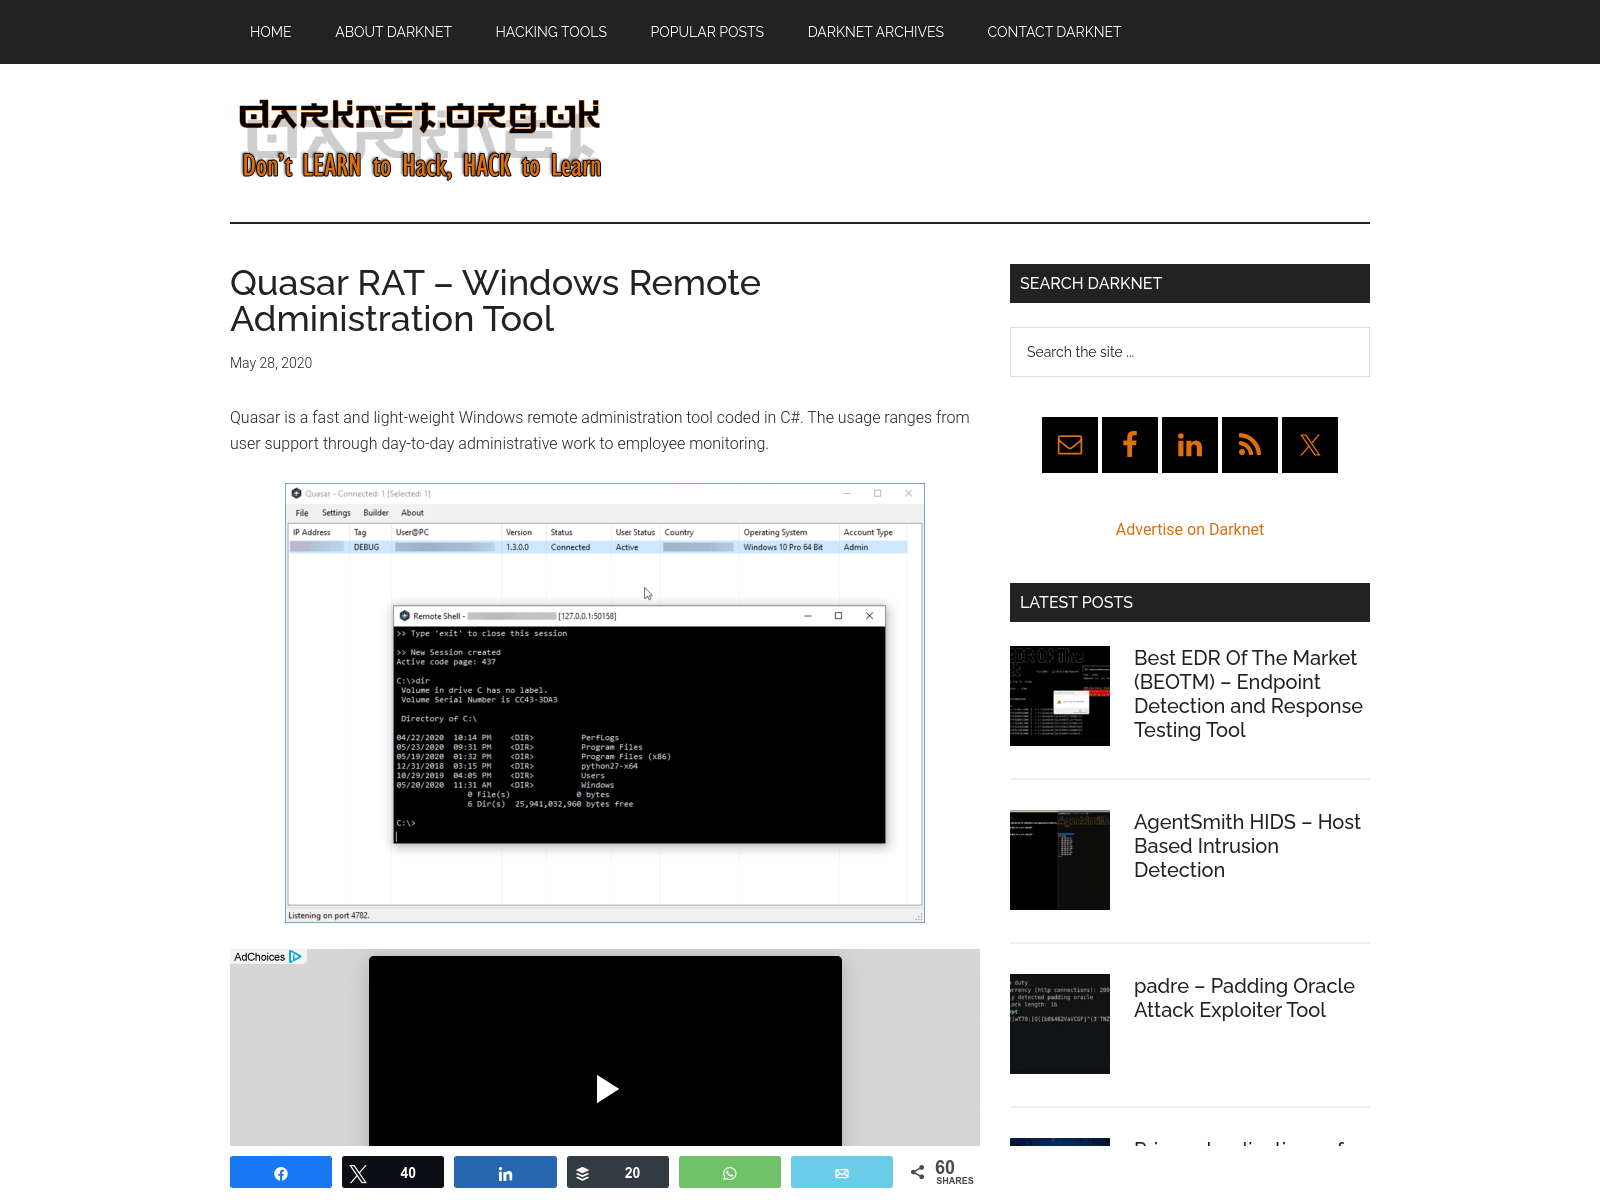Open the Facebook social icon
This screenshot has height=1200, width=1600.
coord(1130,445)
